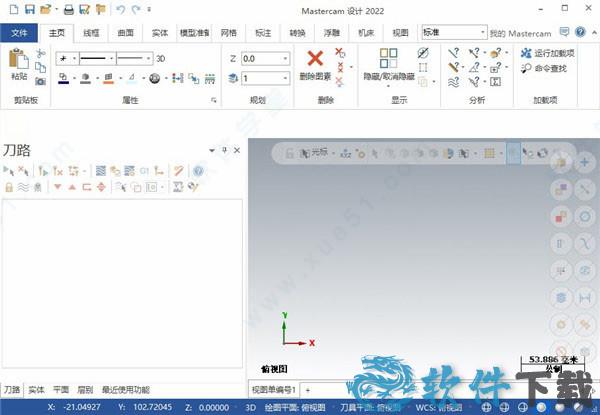The height and width of the screenshot is (415, 600).
Task: Run add-in via 运行加载项
Action: point(546,53)
